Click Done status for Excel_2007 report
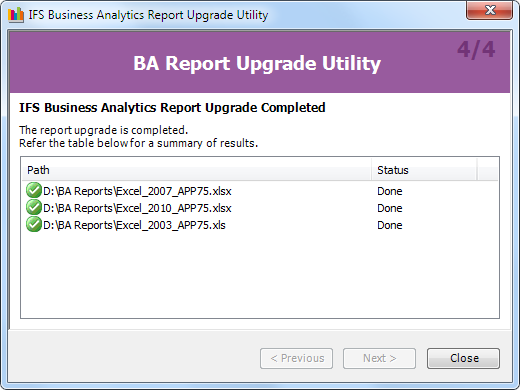The height and width of the screenshot is (390, 520). click(x=390, y=191)
